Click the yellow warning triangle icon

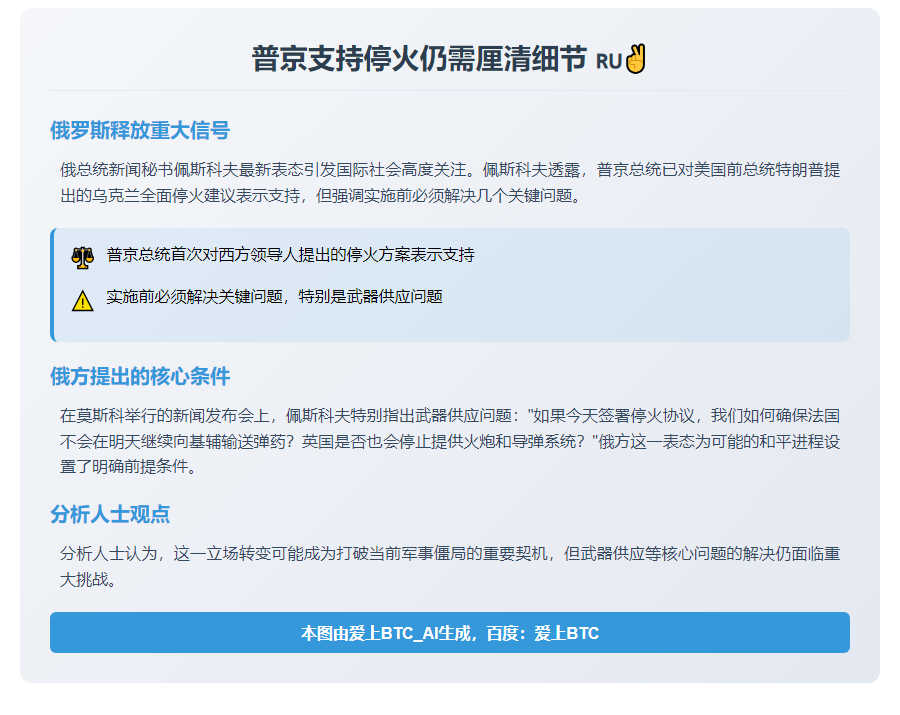point(83,300)
